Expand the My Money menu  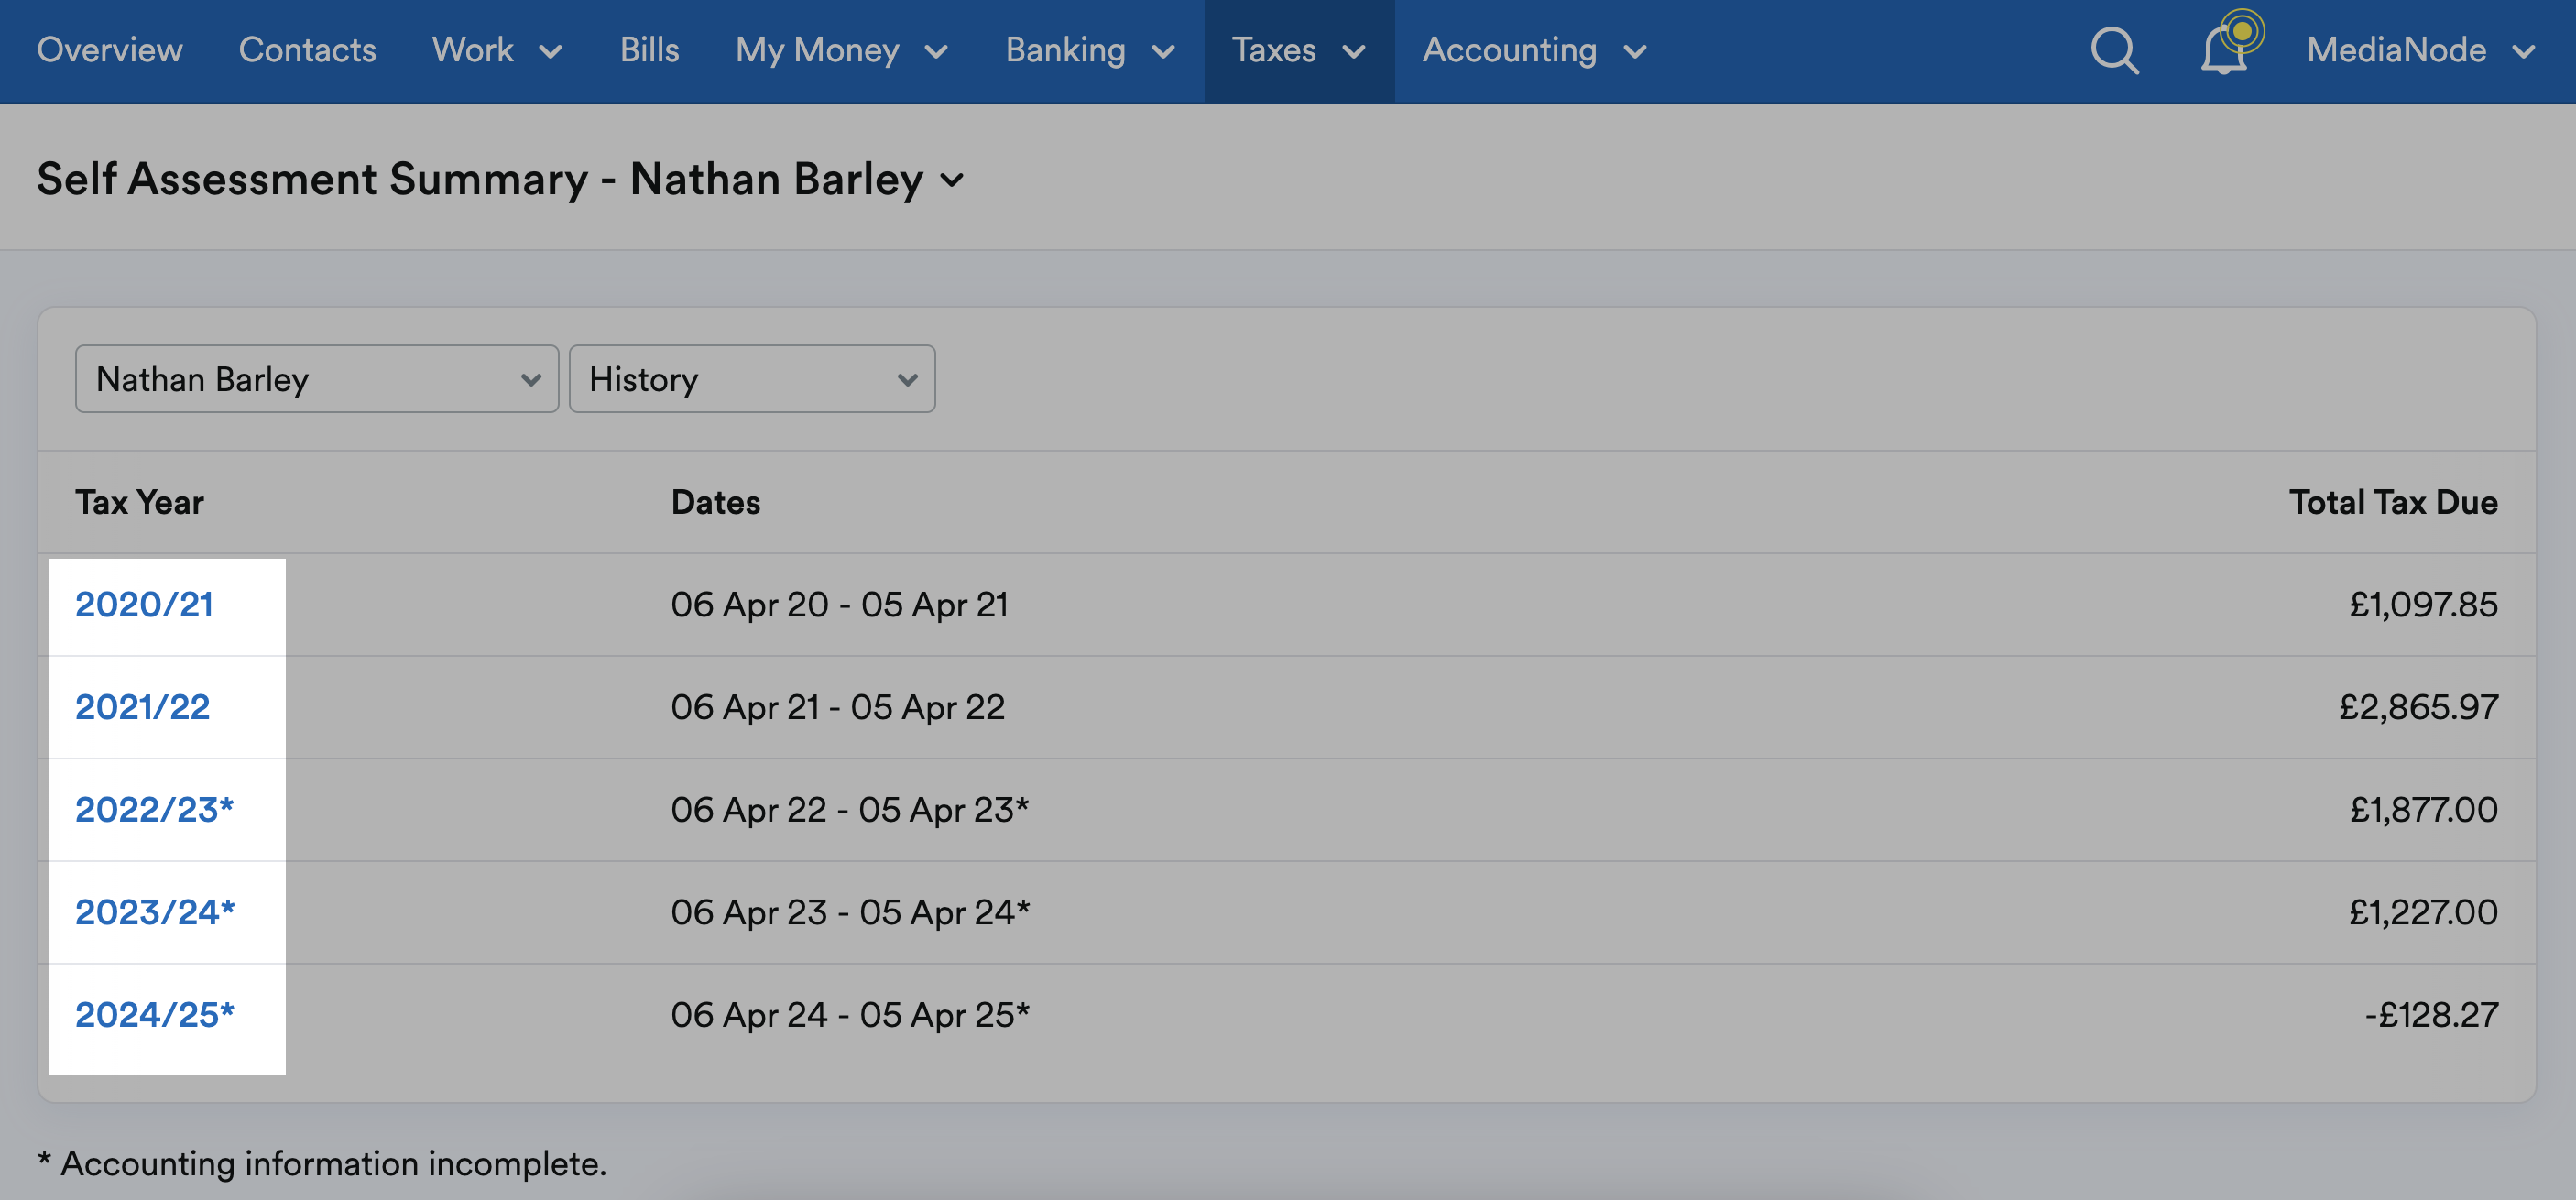(x=842, y=50)
